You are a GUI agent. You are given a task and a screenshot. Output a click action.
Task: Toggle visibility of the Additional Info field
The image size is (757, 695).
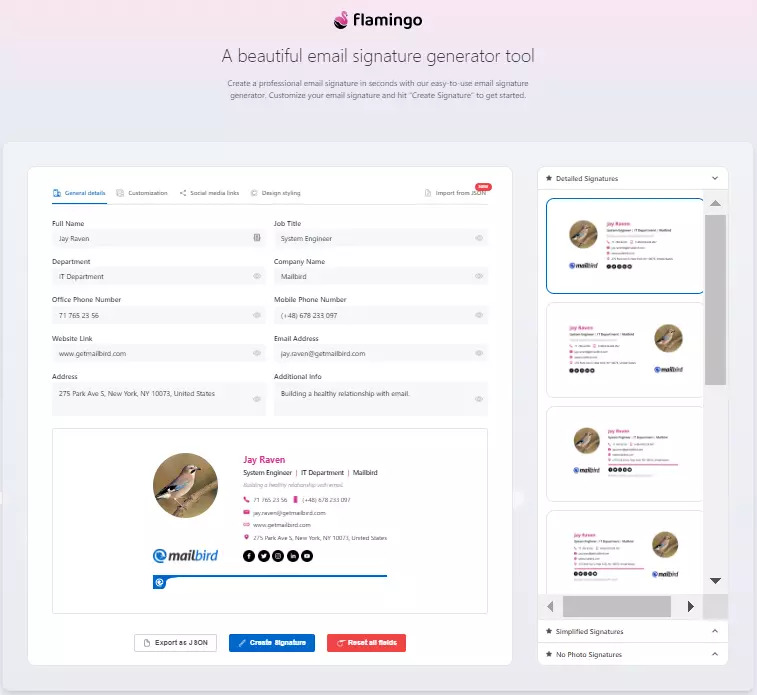point(479,399)
